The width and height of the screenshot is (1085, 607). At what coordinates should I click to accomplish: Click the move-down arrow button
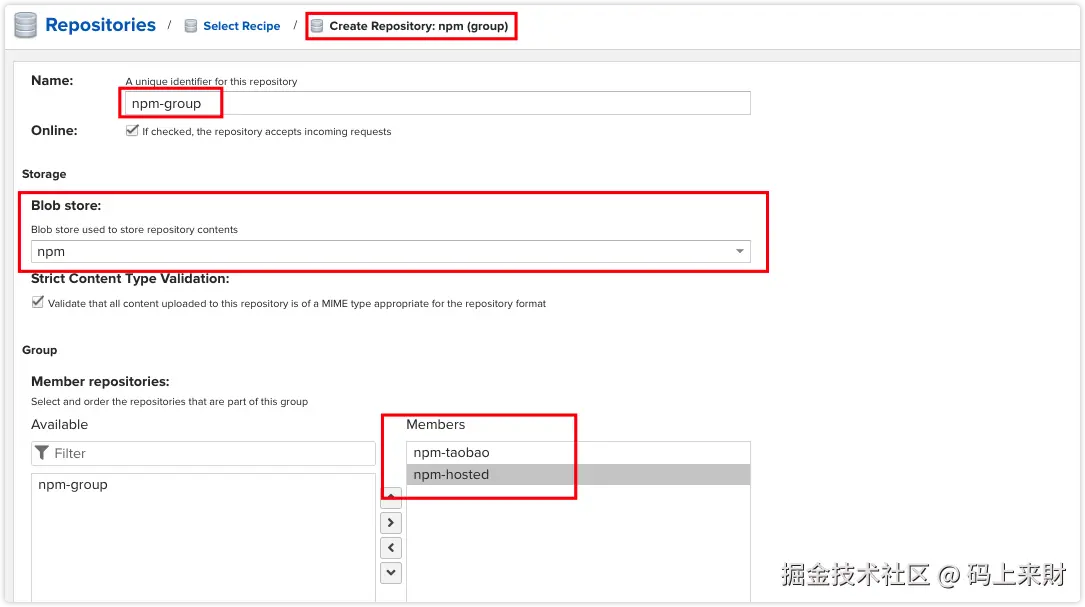[391, 572]
